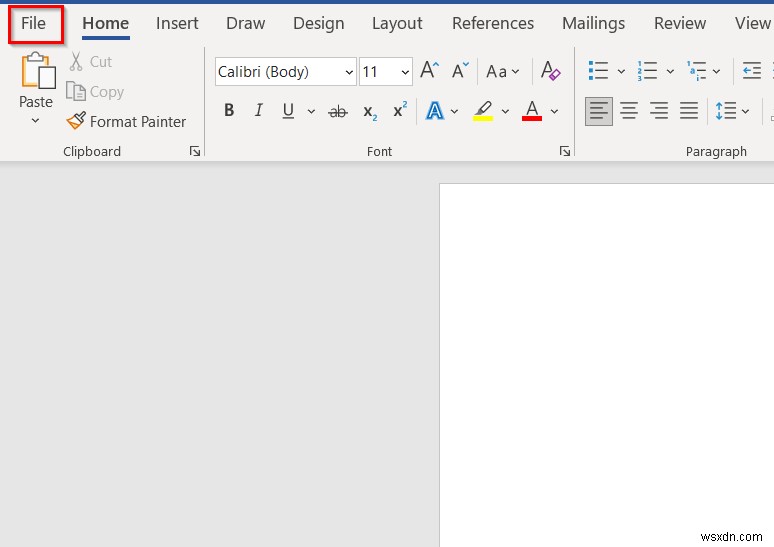Expand the font size dropdown arrow
774x547 pixels.
tap(405, 72)
